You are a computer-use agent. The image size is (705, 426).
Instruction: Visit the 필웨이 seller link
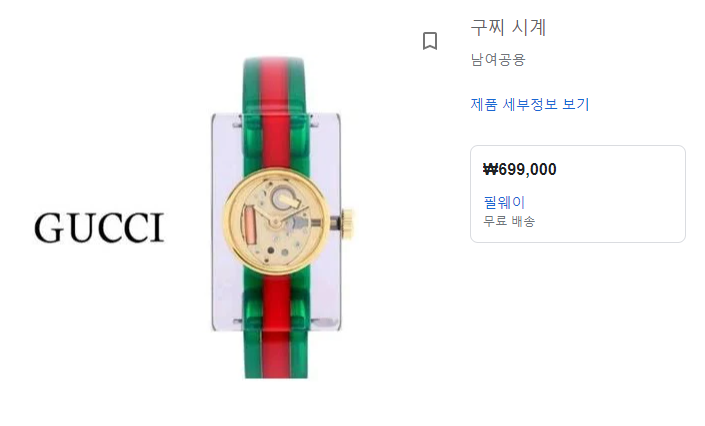click(x=504, y=202)
